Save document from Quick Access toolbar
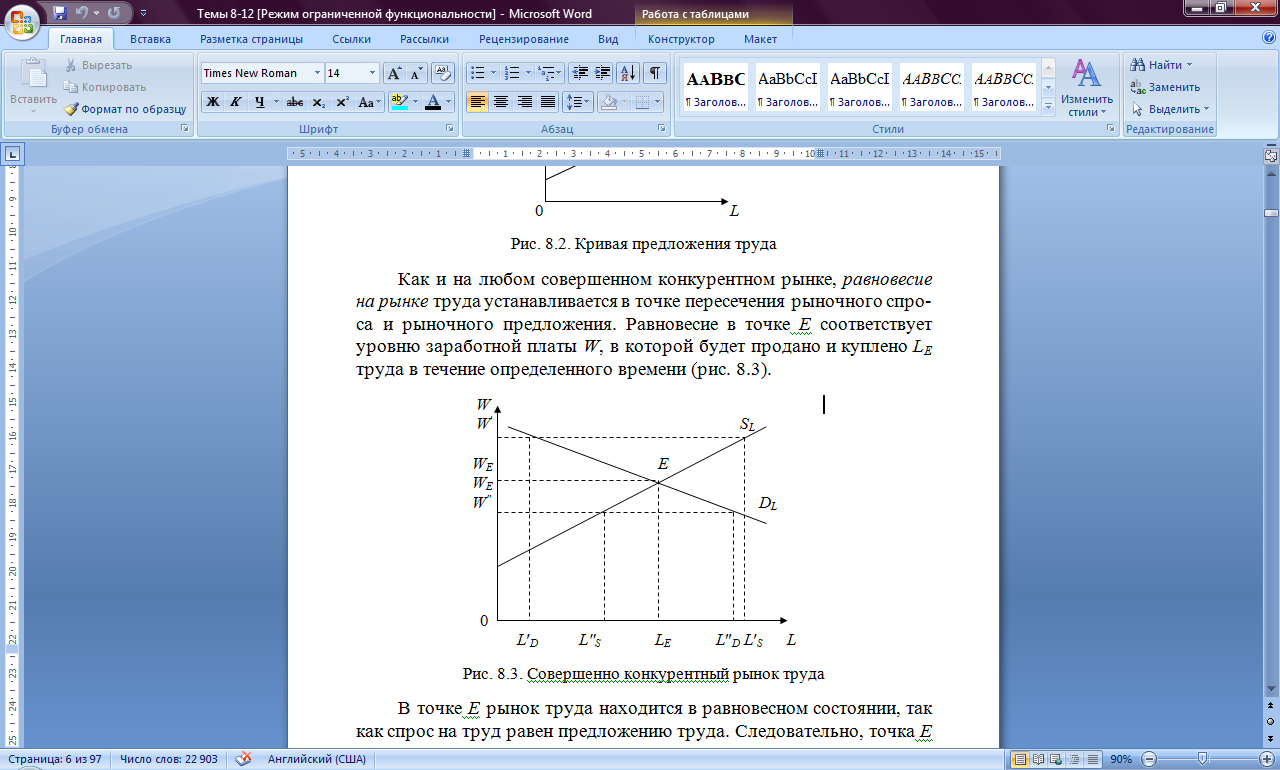The image size is (1280, 770). [60, 13]
